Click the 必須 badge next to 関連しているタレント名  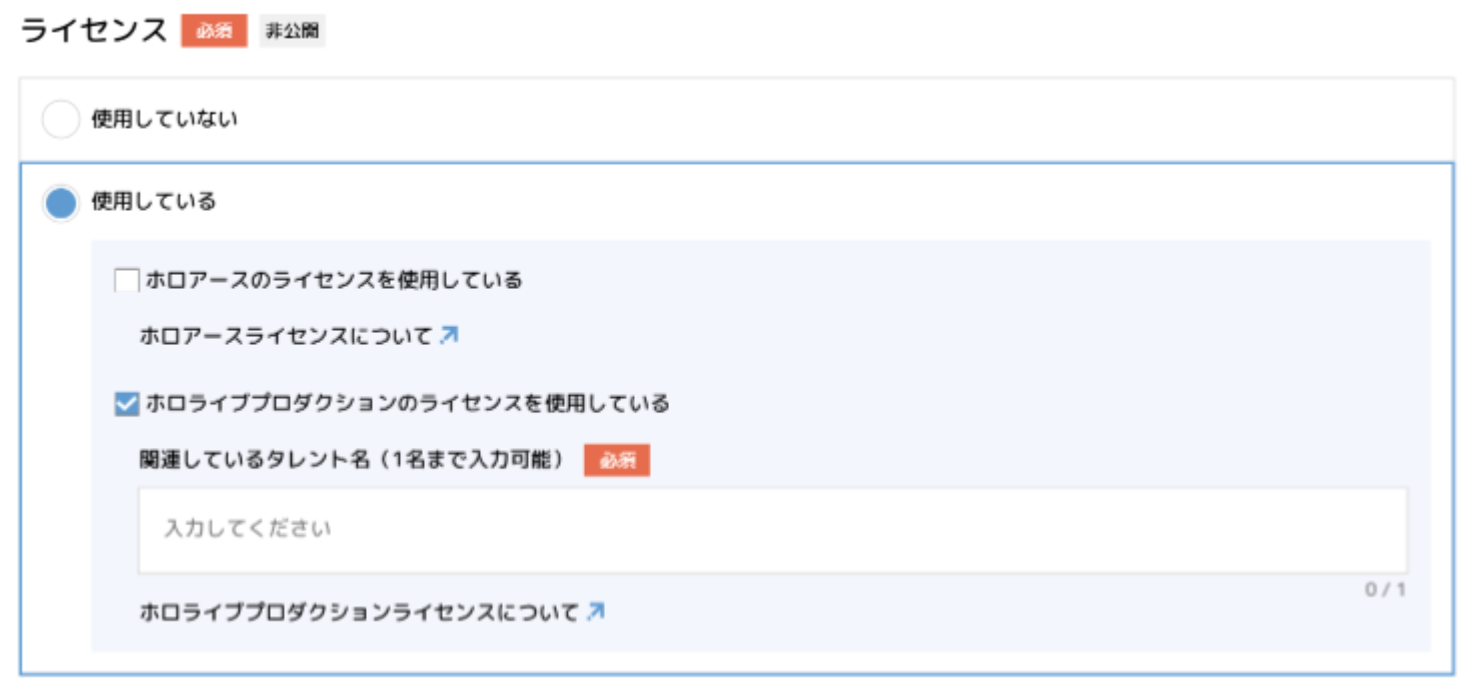(x=617, y=461)
